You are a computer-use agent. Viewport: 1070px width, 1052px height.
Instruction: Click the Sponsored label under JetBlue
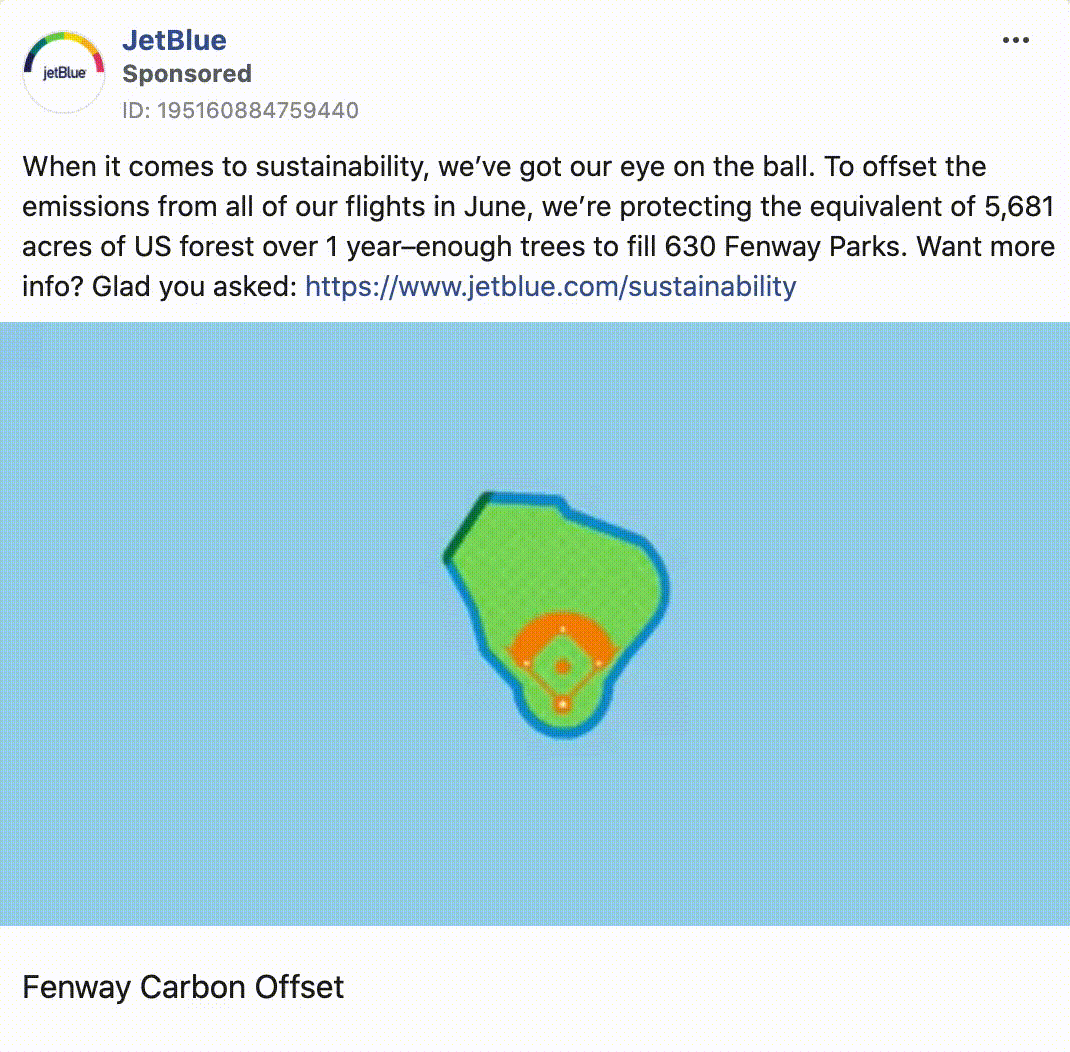tap(187, 74)
